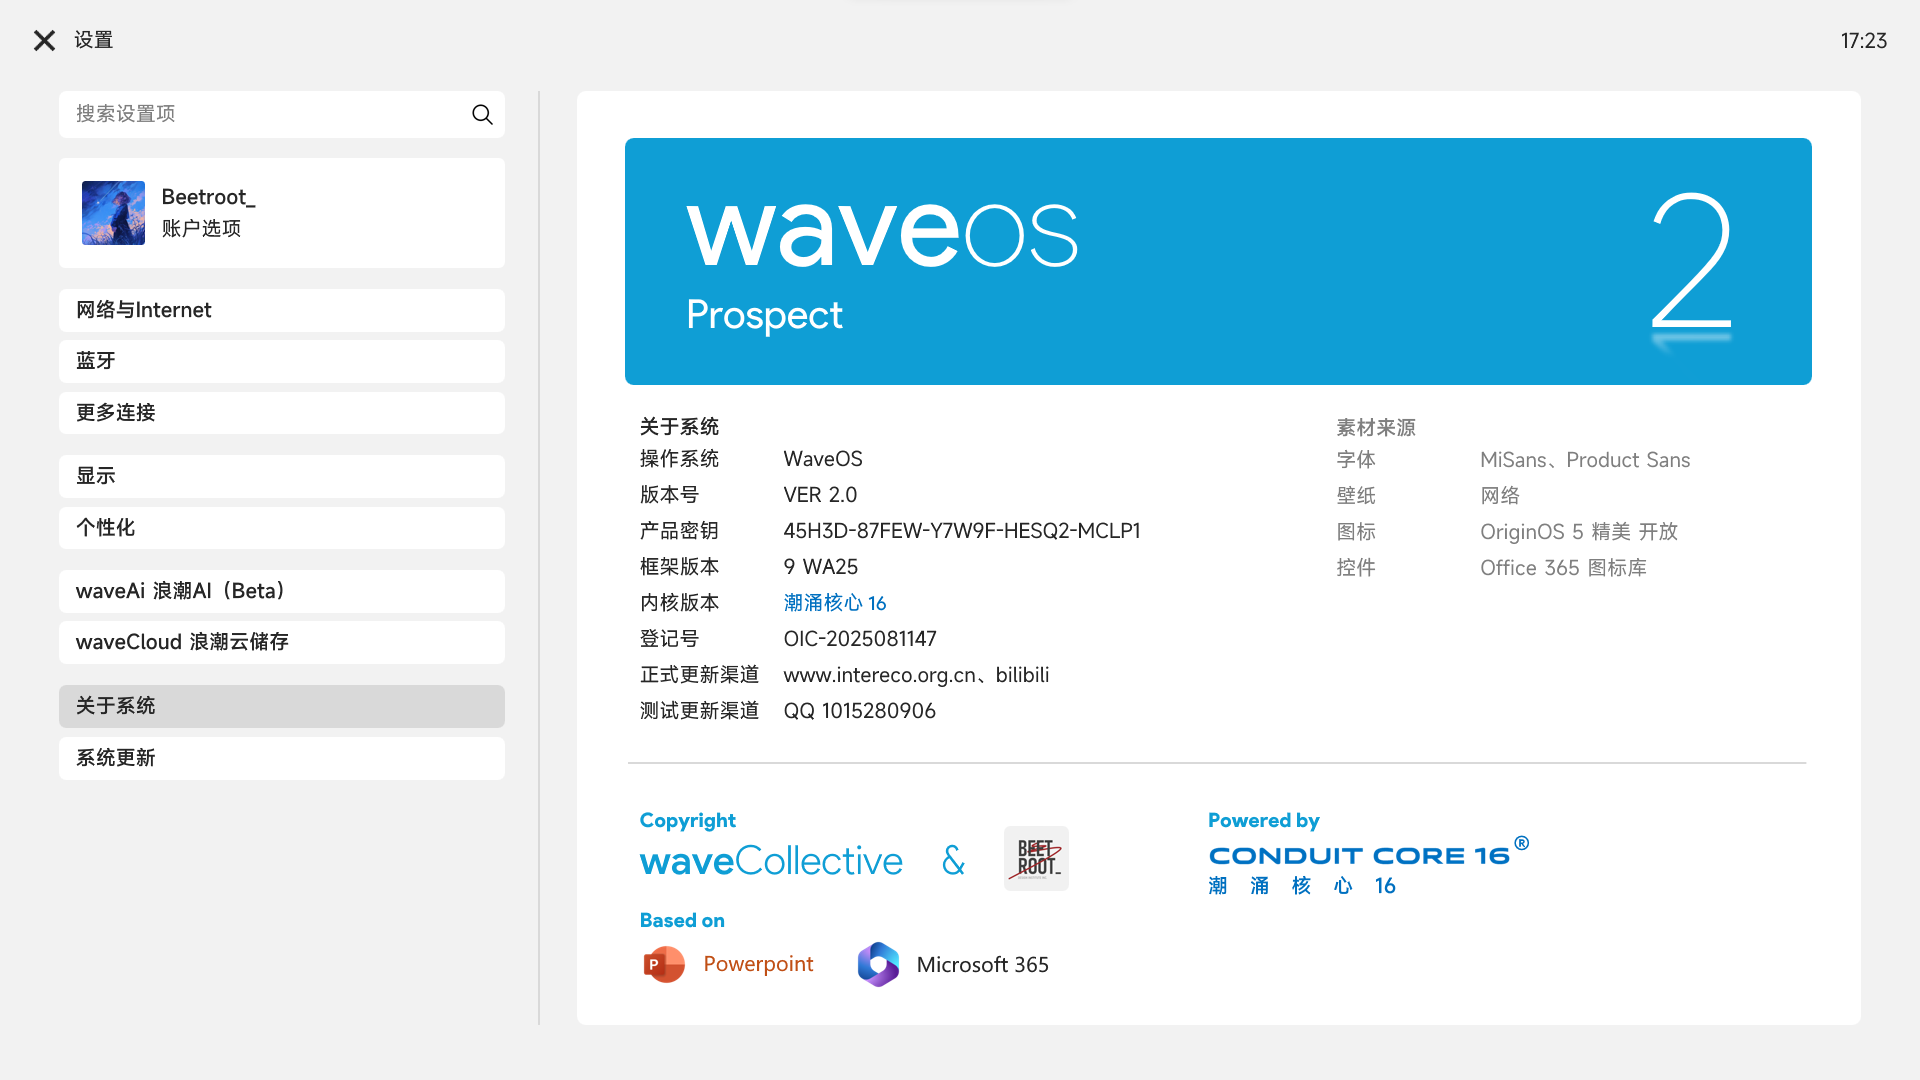The image size is (1920, 1080).
Task: Click the search magnifier icon
Action: [482, 114]
